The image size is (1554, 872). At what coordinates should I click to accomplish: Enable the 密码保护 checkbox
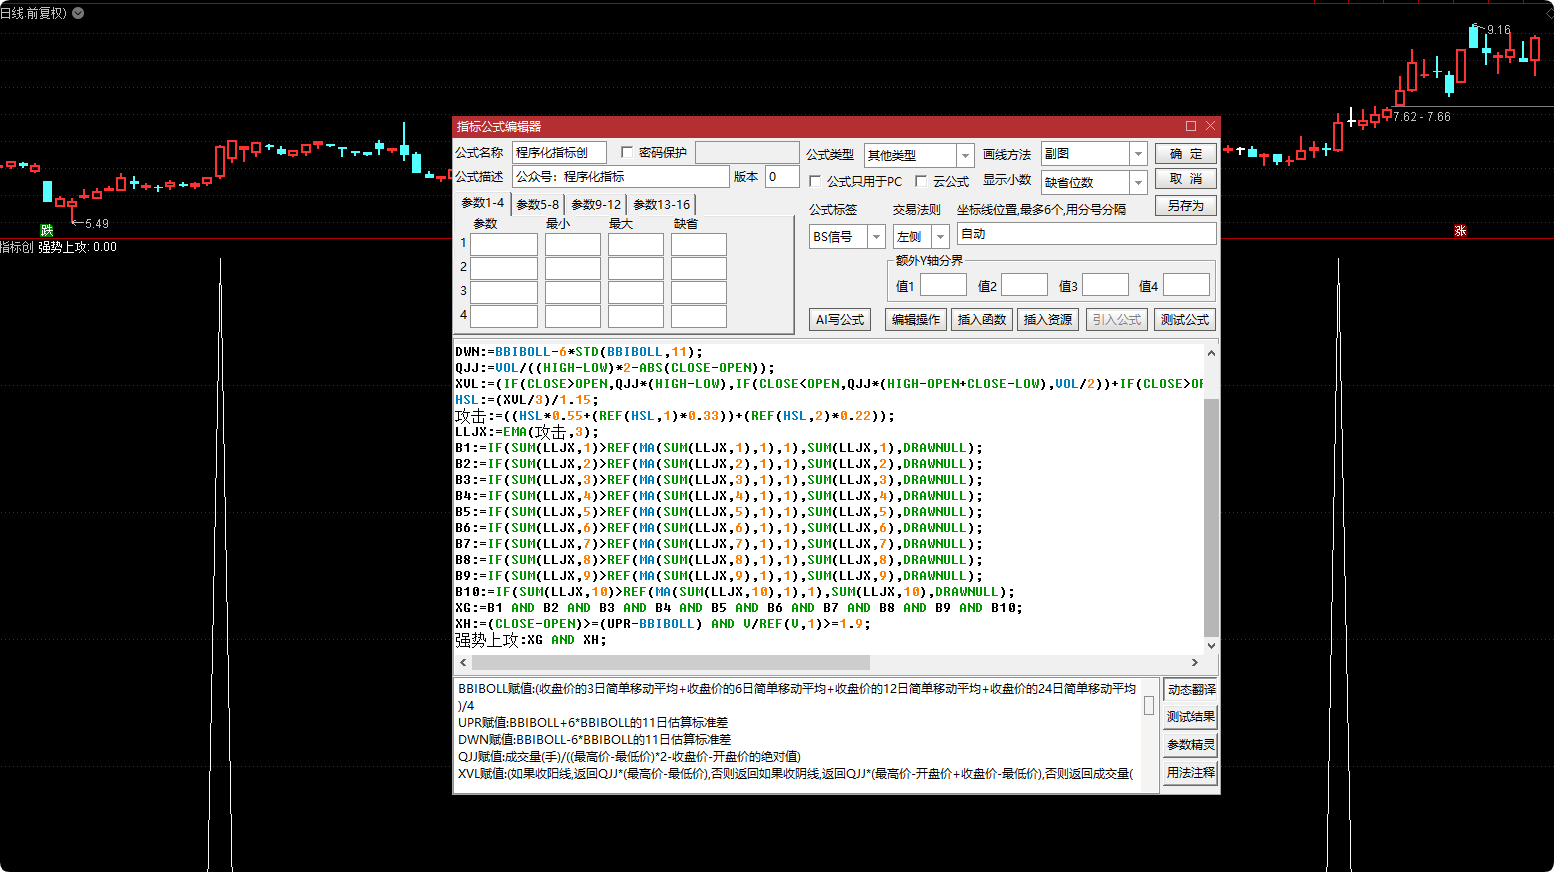click(x=627, y=152)
